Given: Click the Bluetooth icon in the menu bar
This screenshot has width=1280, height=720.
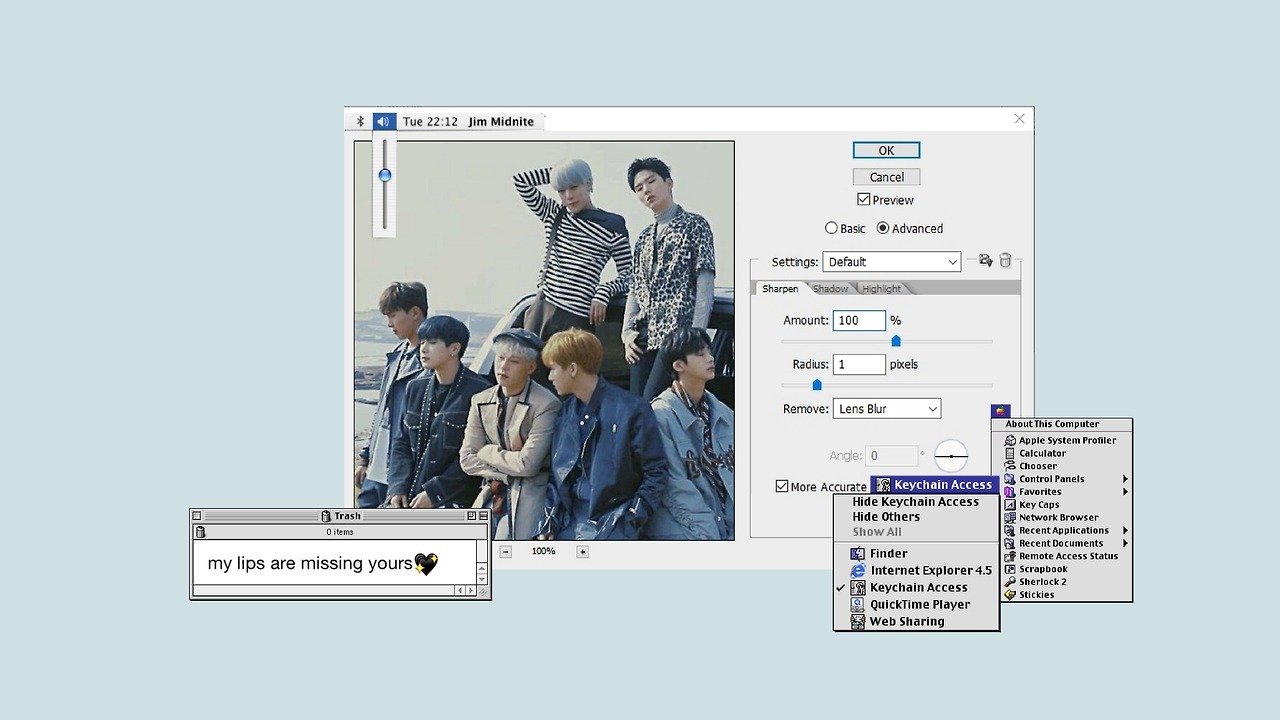Looking at the screenshot, I should pos(361,121).
